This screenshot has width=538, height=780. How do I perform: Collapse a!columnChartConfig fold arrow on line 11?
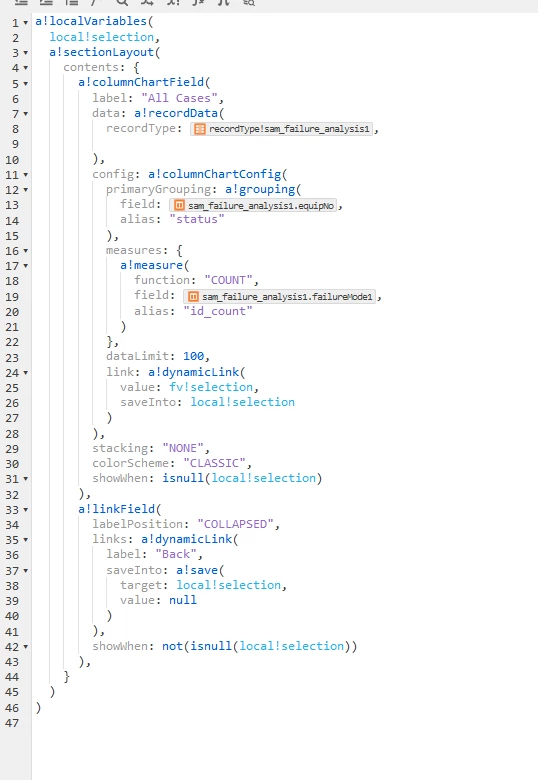pyautogui.click(x=25, y=175)
